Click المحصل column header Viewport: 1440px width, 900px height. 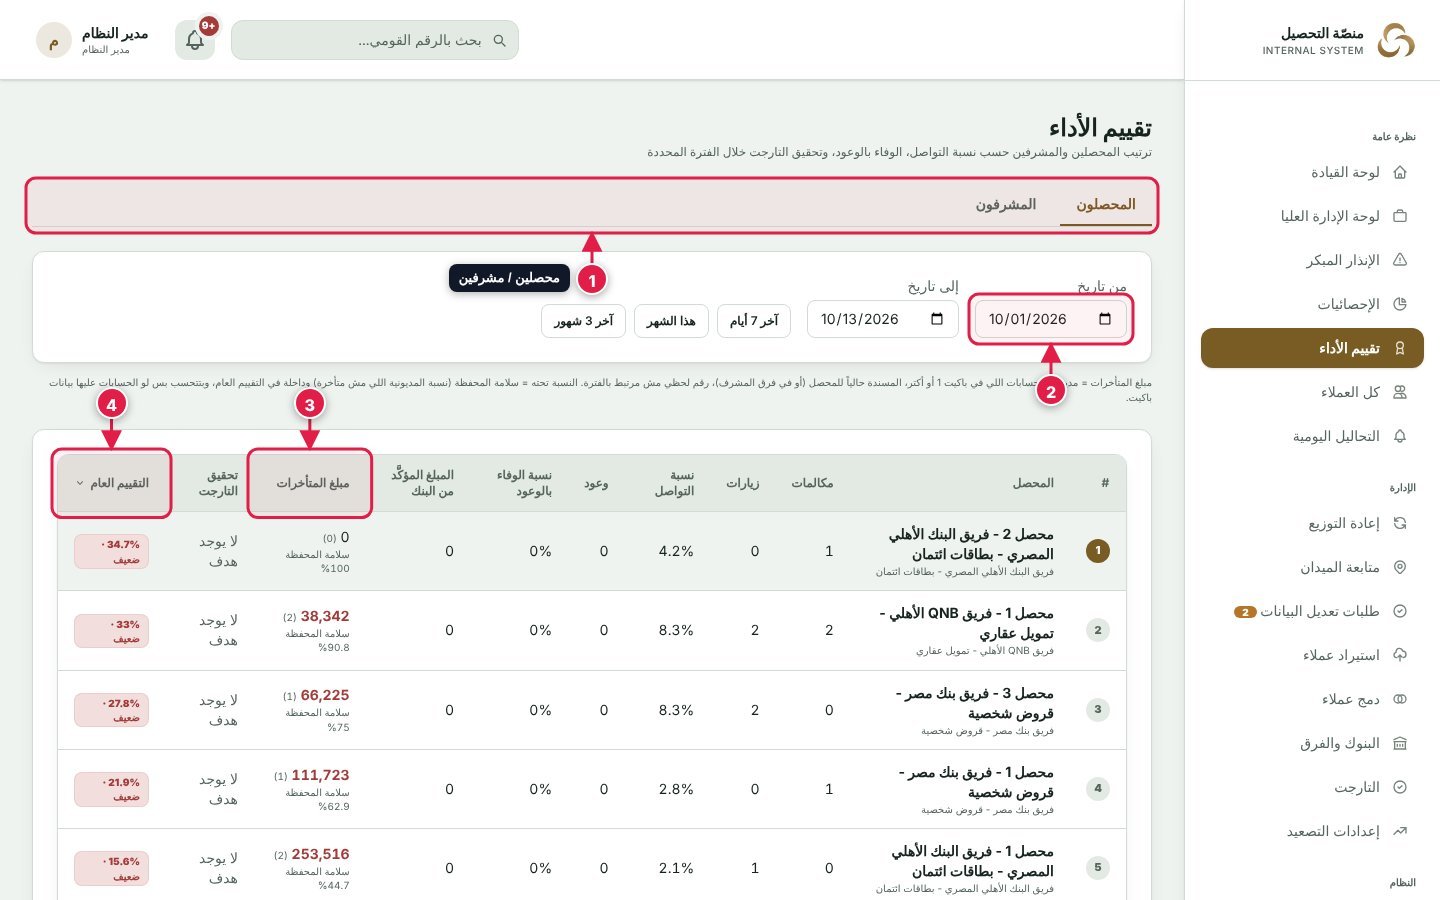[1033, 483]
